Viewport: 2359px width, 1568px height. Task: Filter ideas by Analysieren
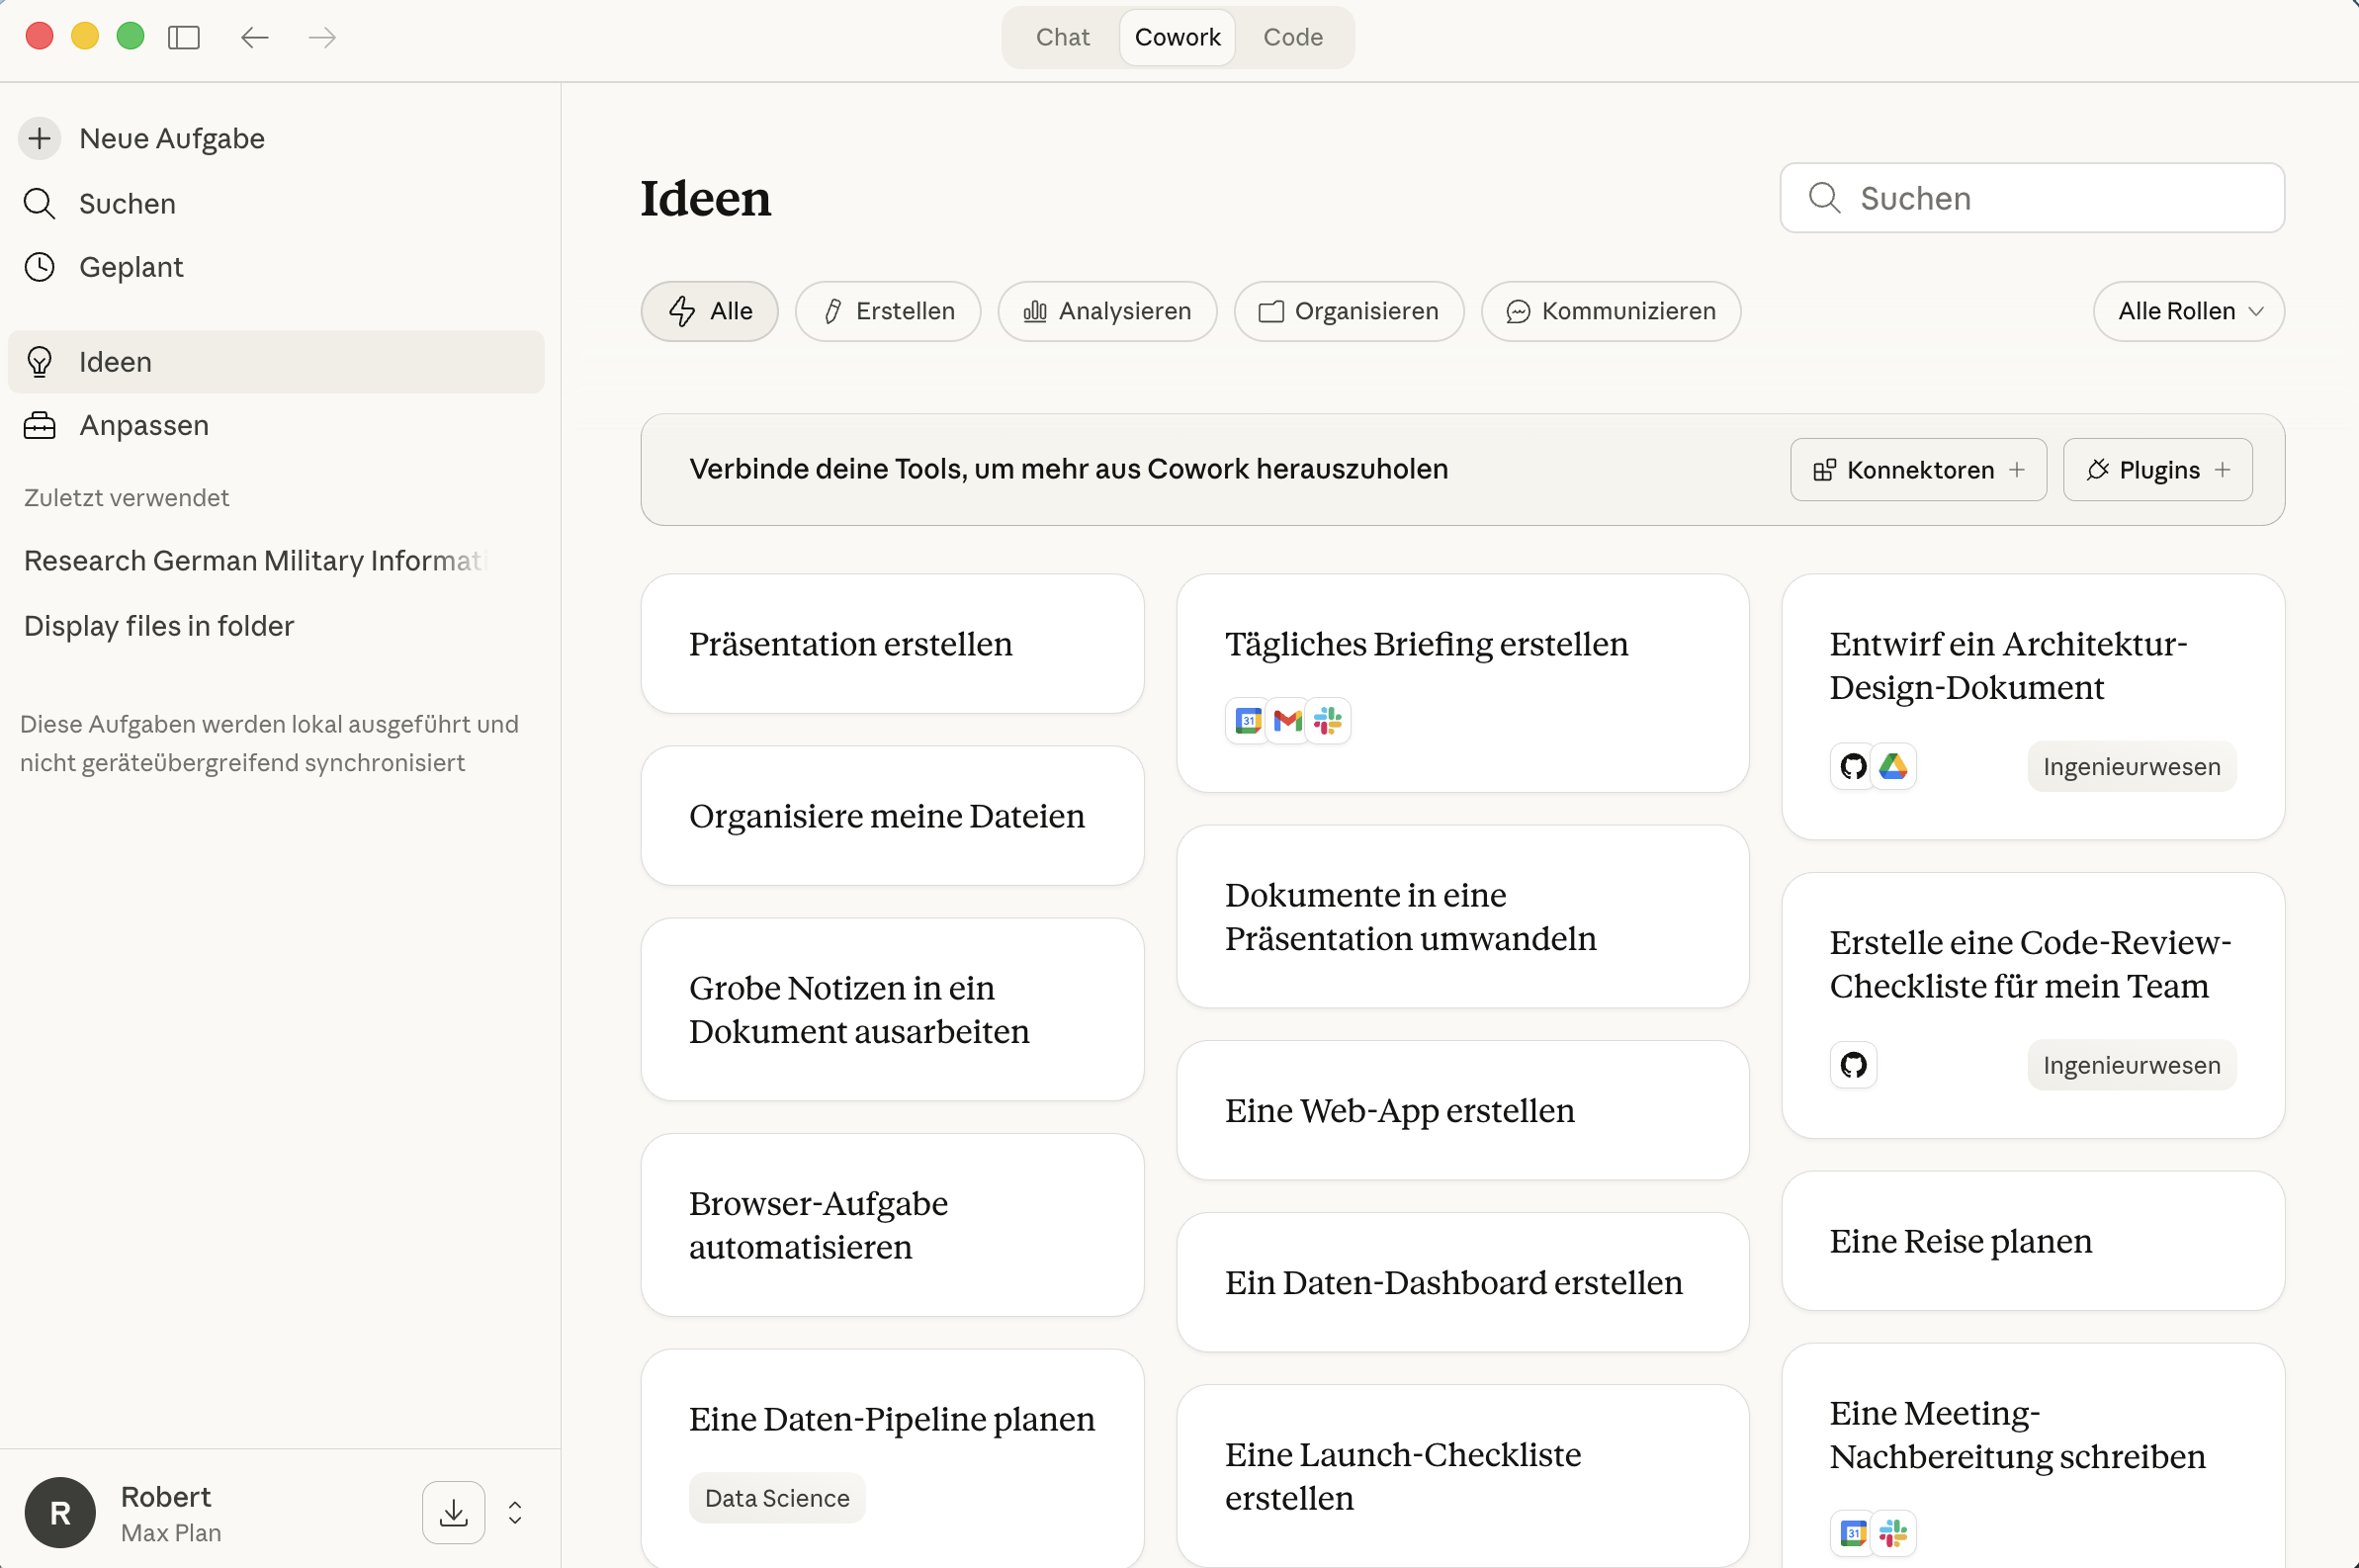[1107, 311]
